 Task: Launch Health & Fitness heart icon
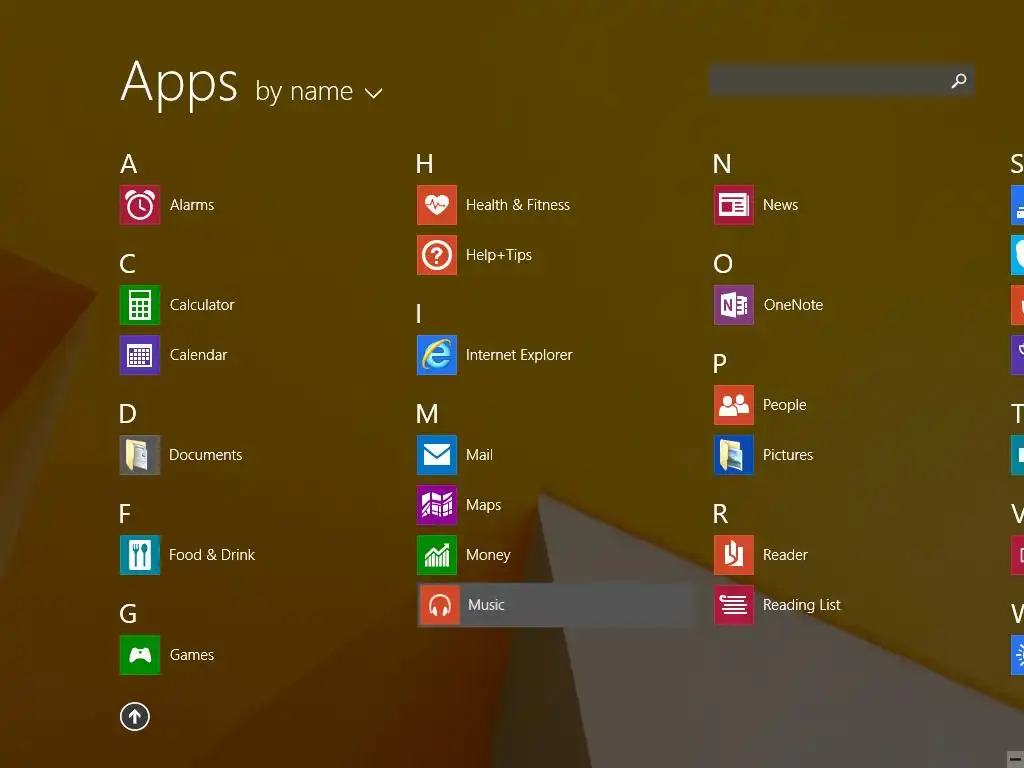pyautogui.click(x=437, y=205)
